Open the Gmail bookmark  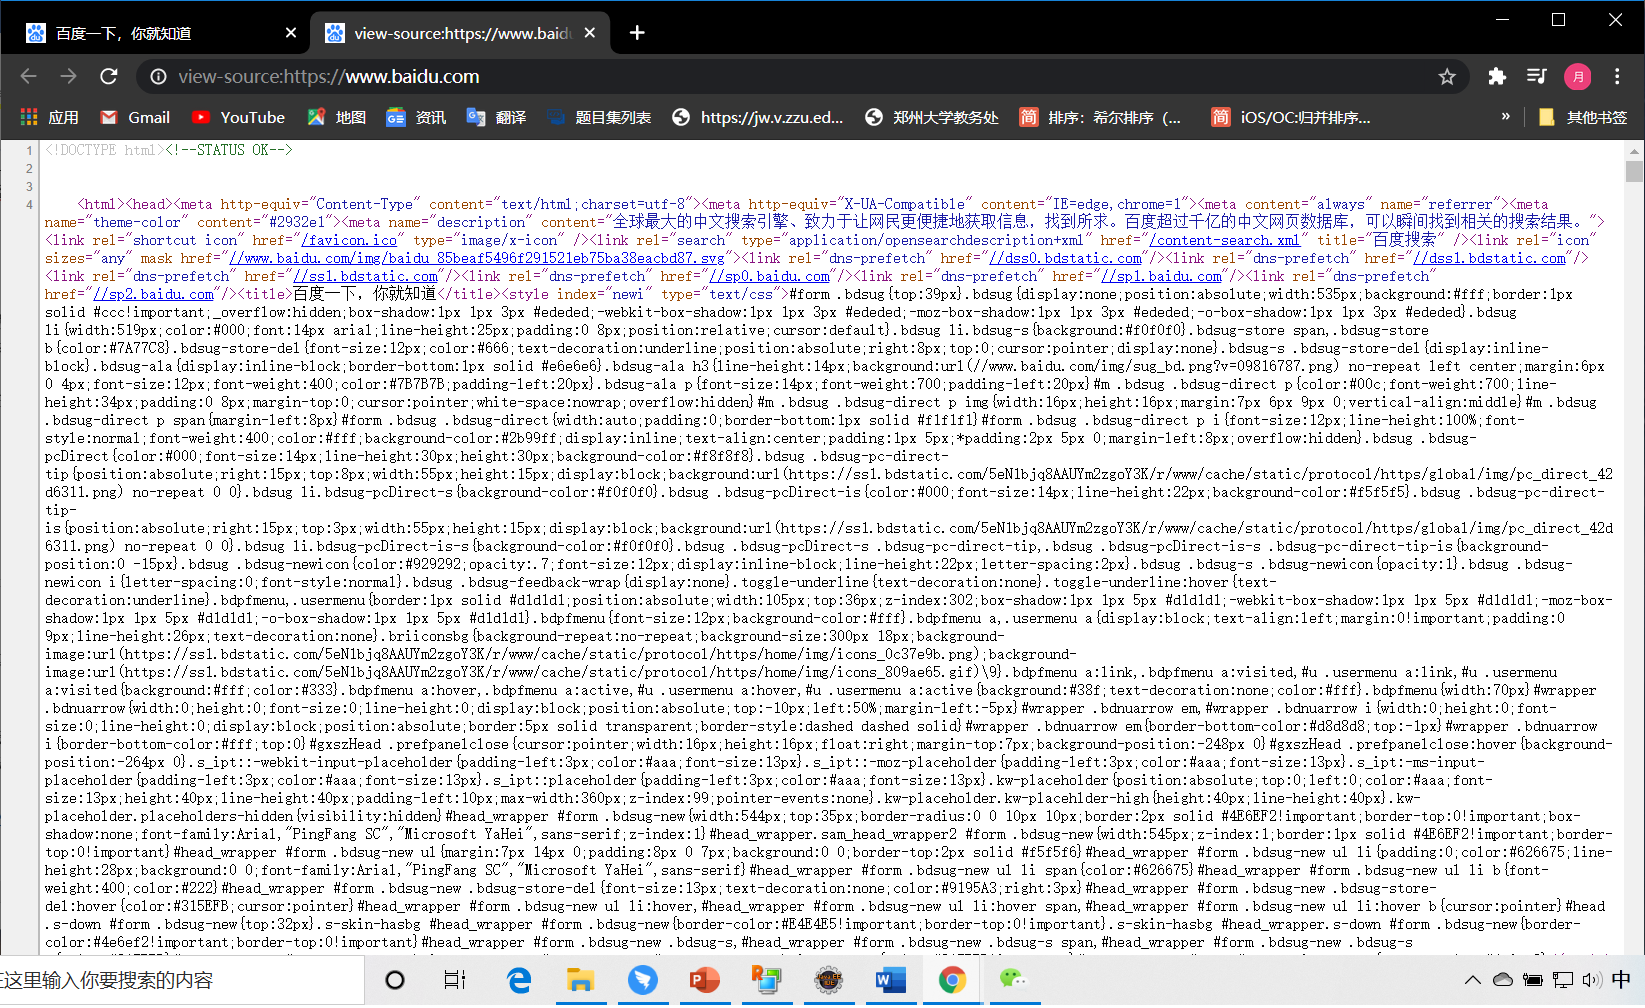135,117
